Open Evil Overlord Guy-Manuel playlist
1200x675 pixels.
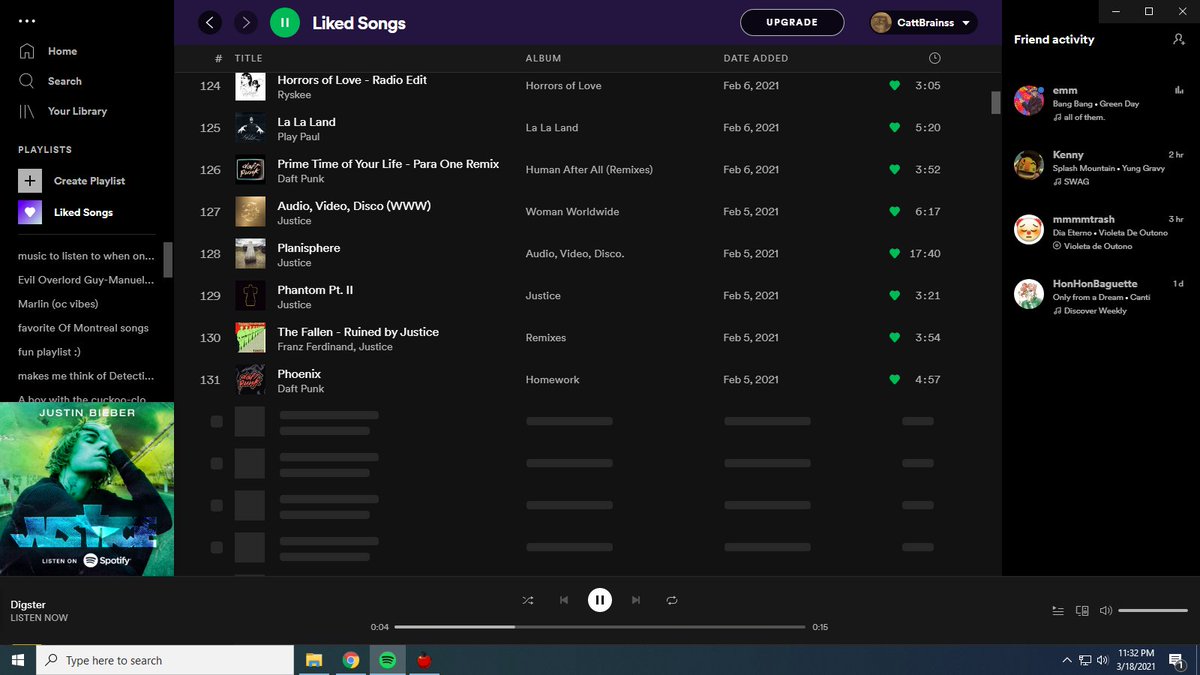point(86,280)
